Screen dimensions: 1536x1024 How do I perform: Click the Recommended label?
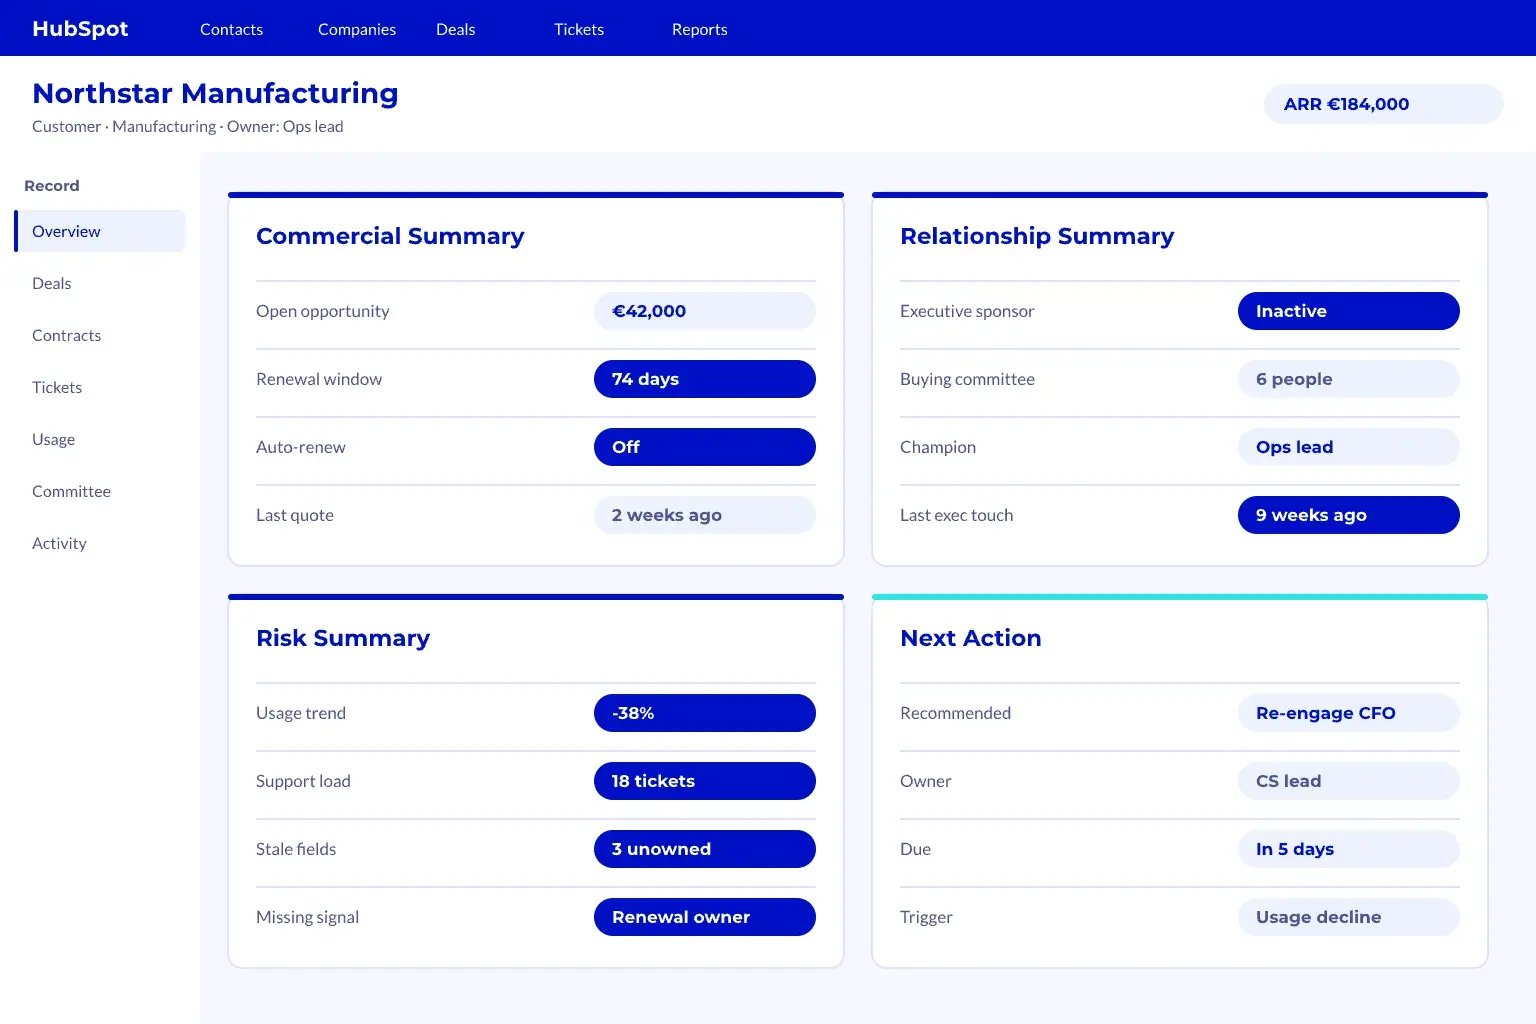point(955,713)
